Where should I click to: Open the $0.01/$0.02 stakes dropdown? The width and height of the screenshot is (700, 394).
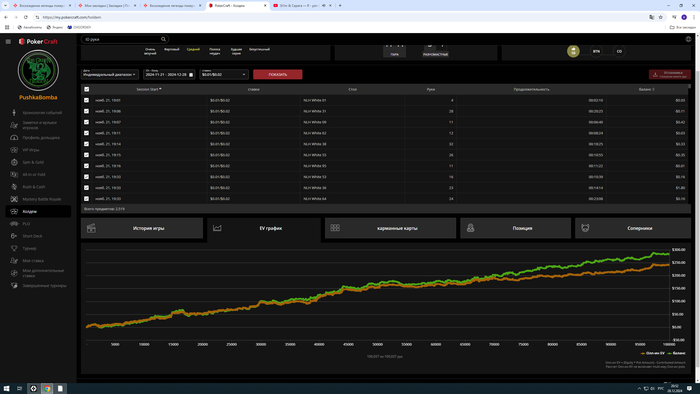click(224, 74)
